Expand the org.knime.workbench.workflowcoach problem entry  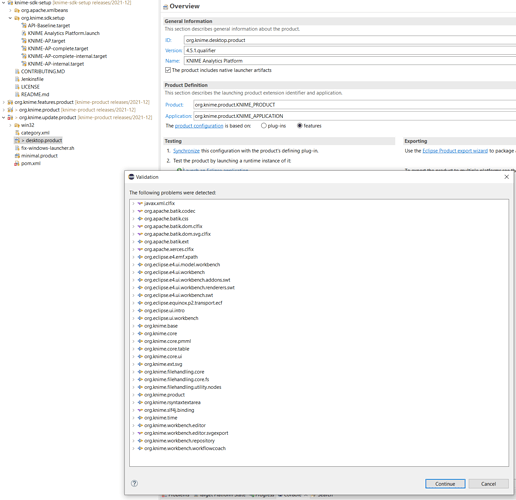coord(133,449)
